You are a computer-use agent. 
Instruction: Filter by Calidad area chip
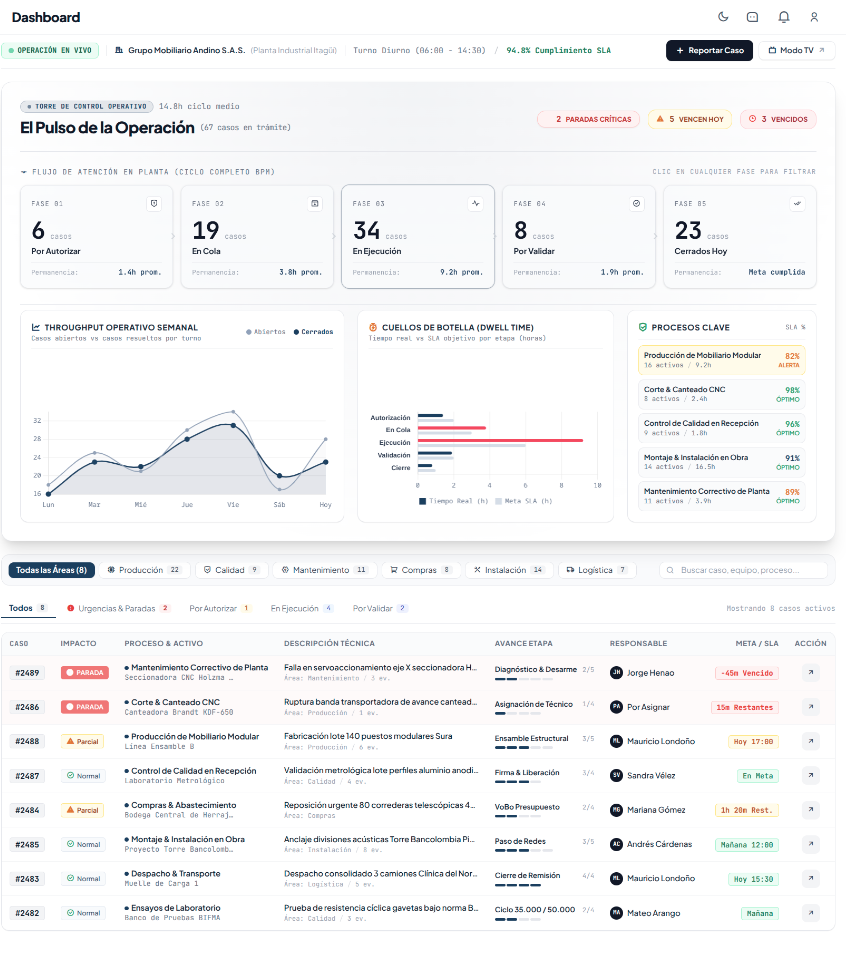[232, 570]
